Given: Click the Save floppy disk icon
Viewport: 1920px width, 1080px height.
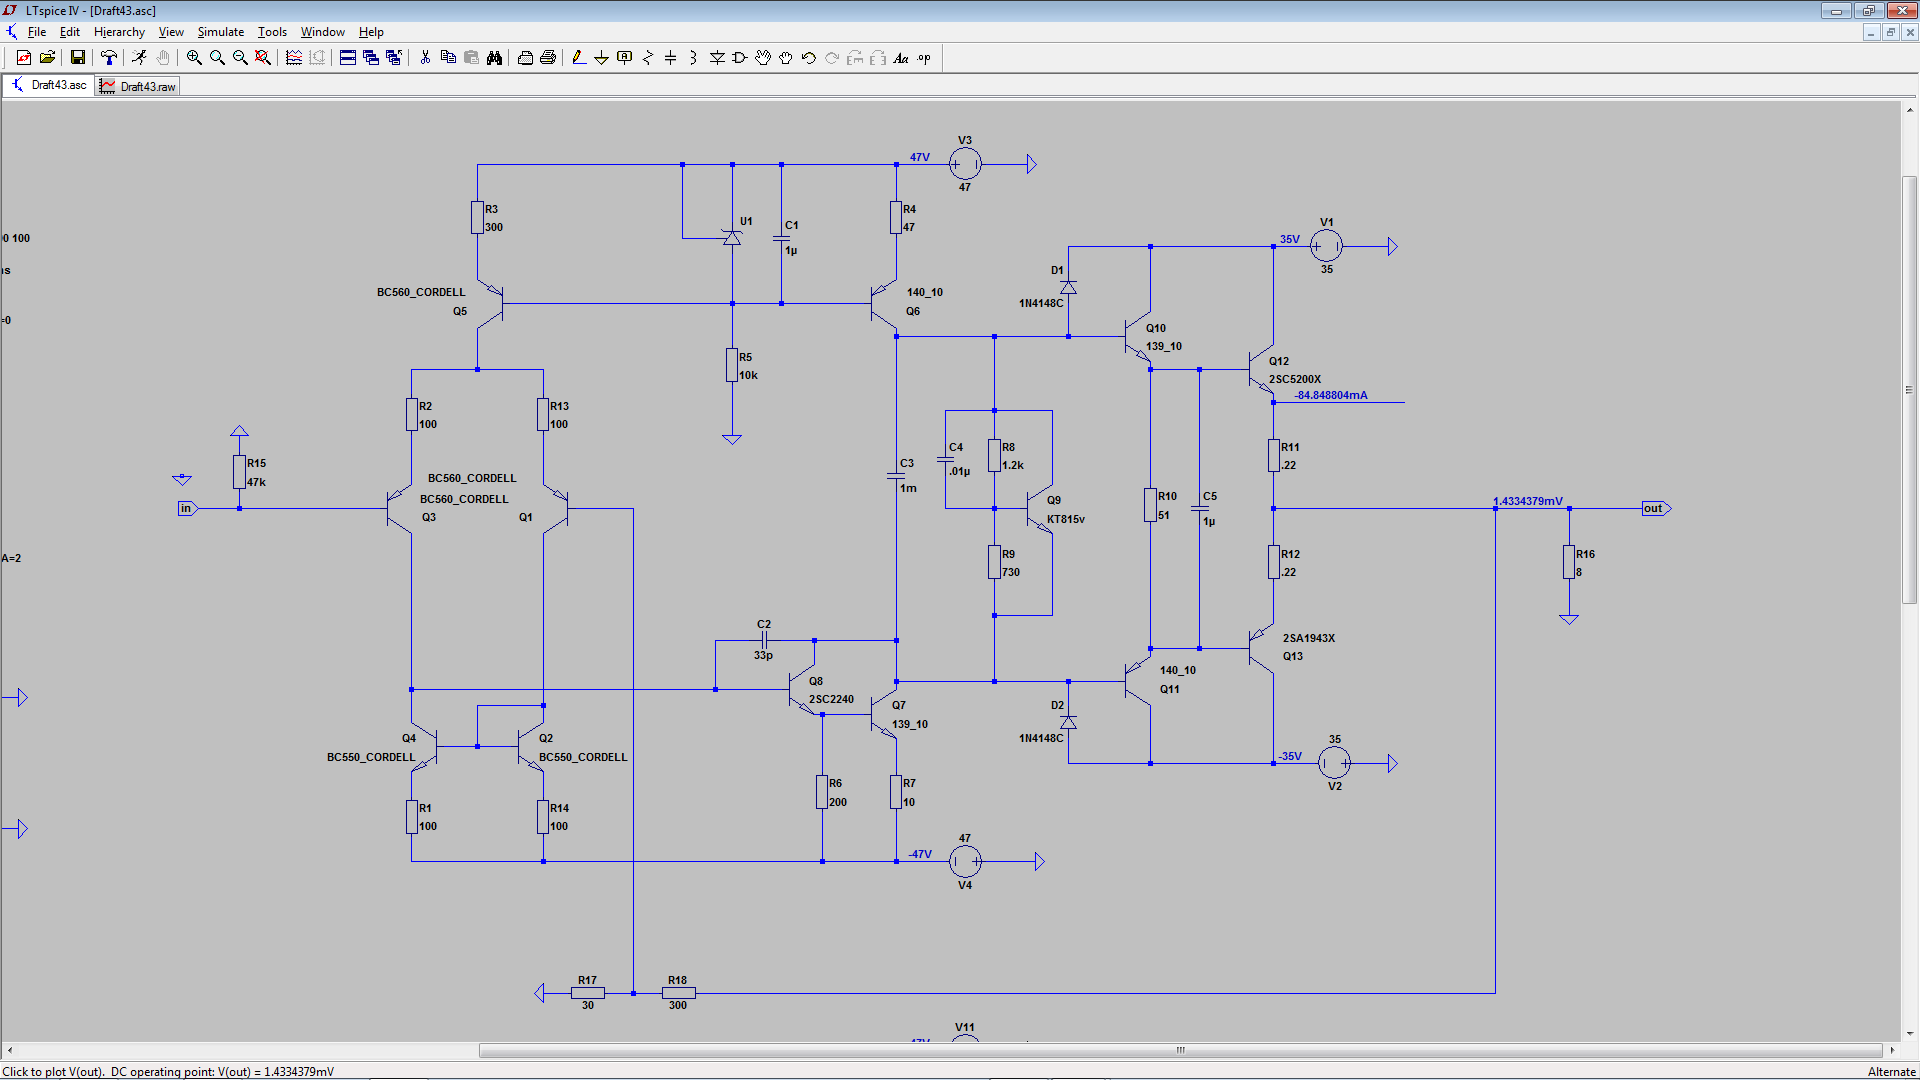Looking at the screenshot, I should (x=77, y=58).
